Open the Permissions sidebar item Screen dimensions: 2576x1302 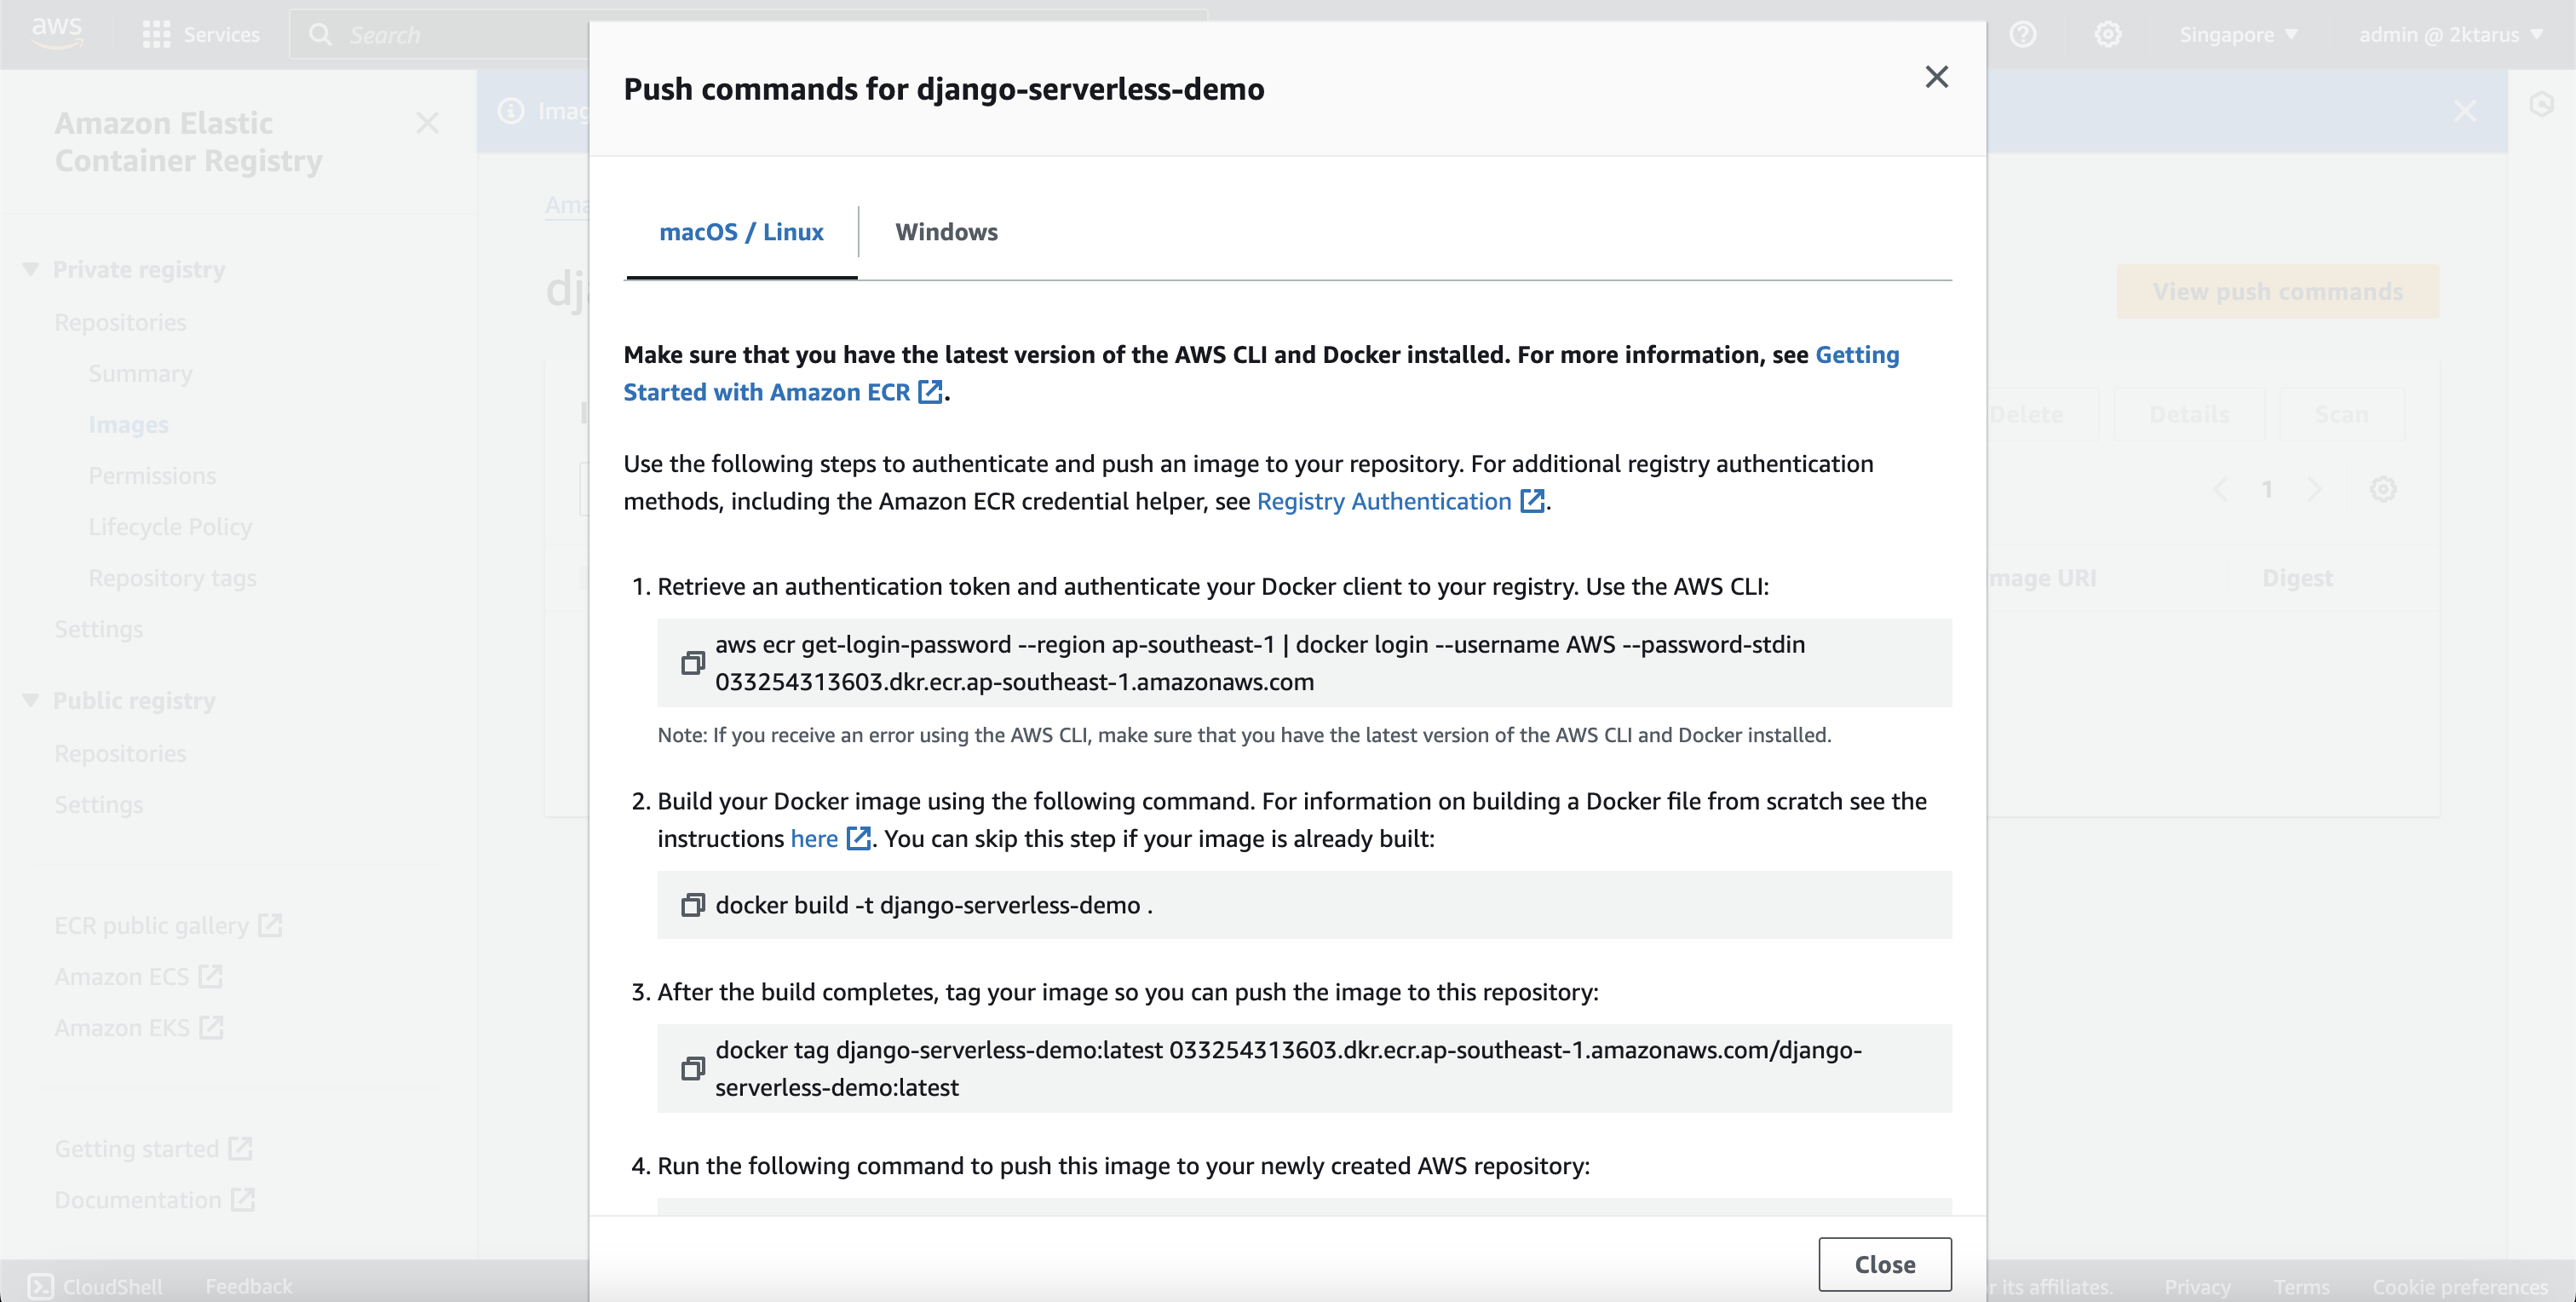(152, 475)
